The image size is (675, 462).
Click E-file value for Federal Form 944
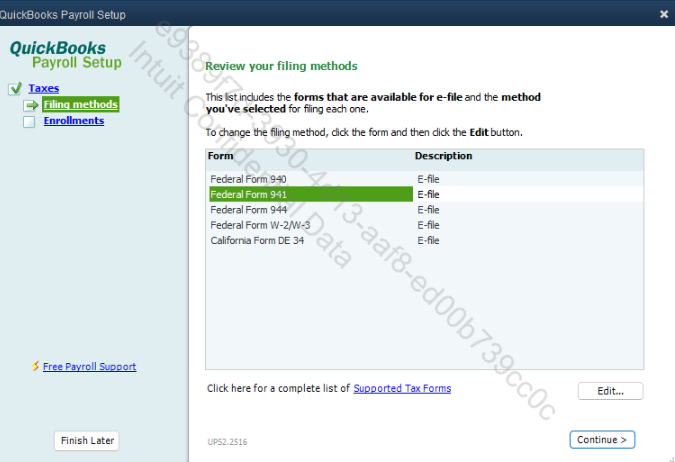(428, 210)
